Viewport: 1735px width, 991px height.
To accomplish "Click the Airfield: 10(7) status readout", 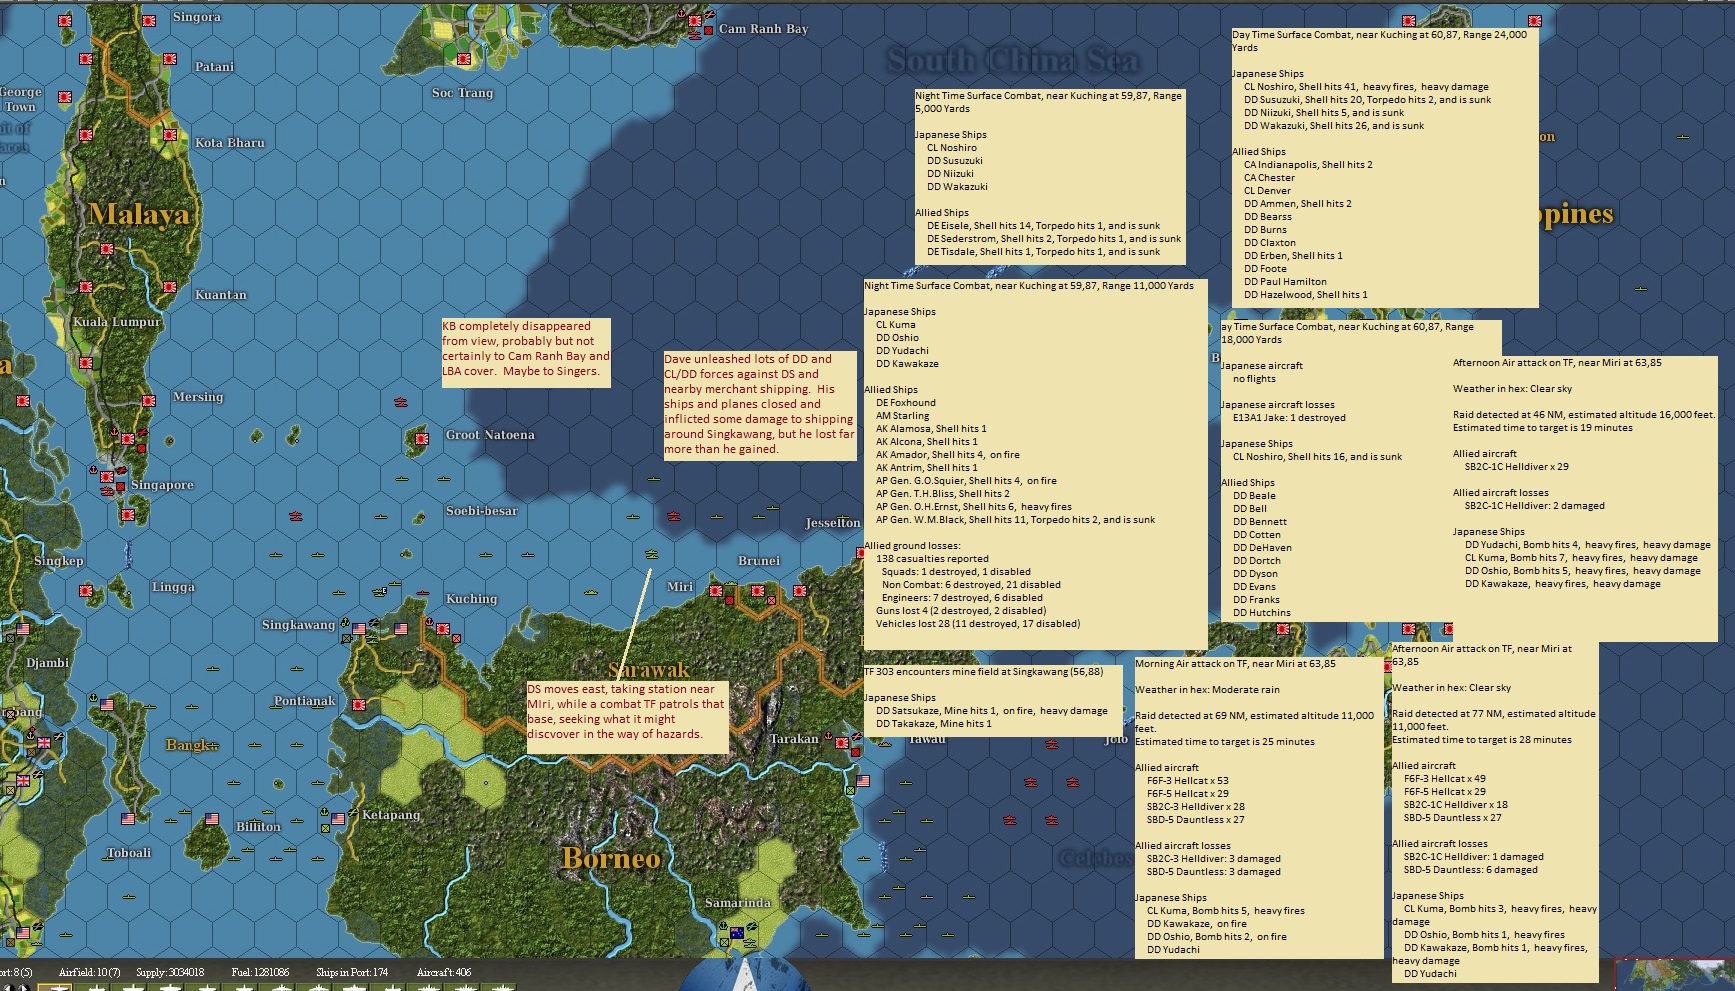I will [x=89, y=972].
